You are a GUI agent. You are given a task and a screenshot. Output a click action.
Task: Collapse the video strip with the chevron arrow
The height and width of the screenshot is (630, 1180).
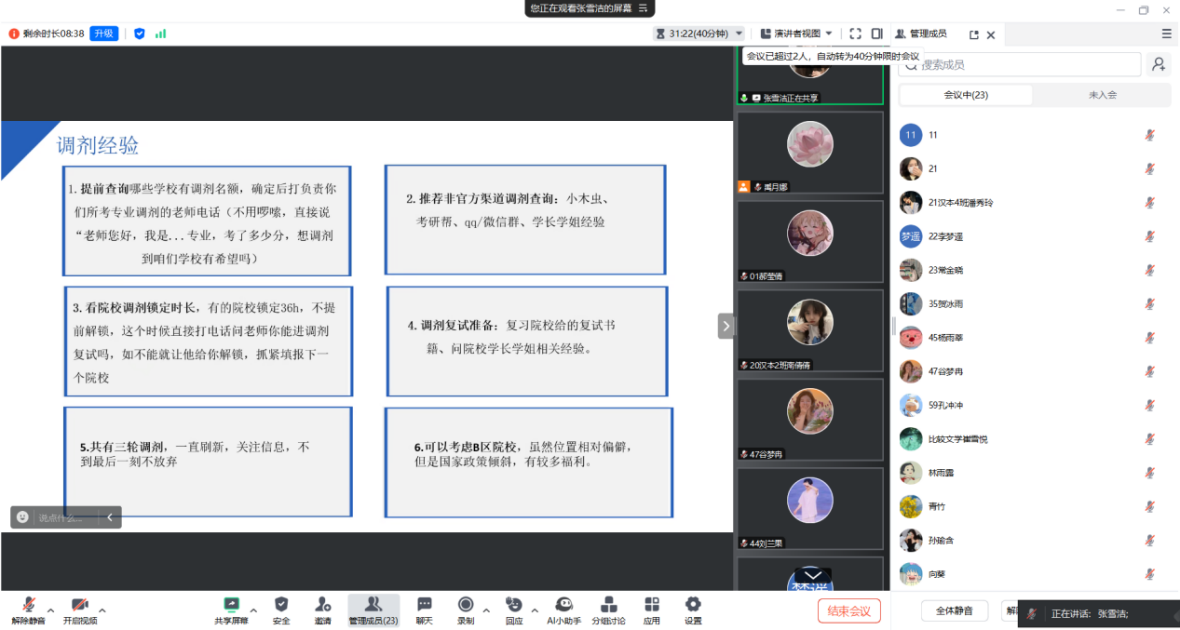[726, 326]
